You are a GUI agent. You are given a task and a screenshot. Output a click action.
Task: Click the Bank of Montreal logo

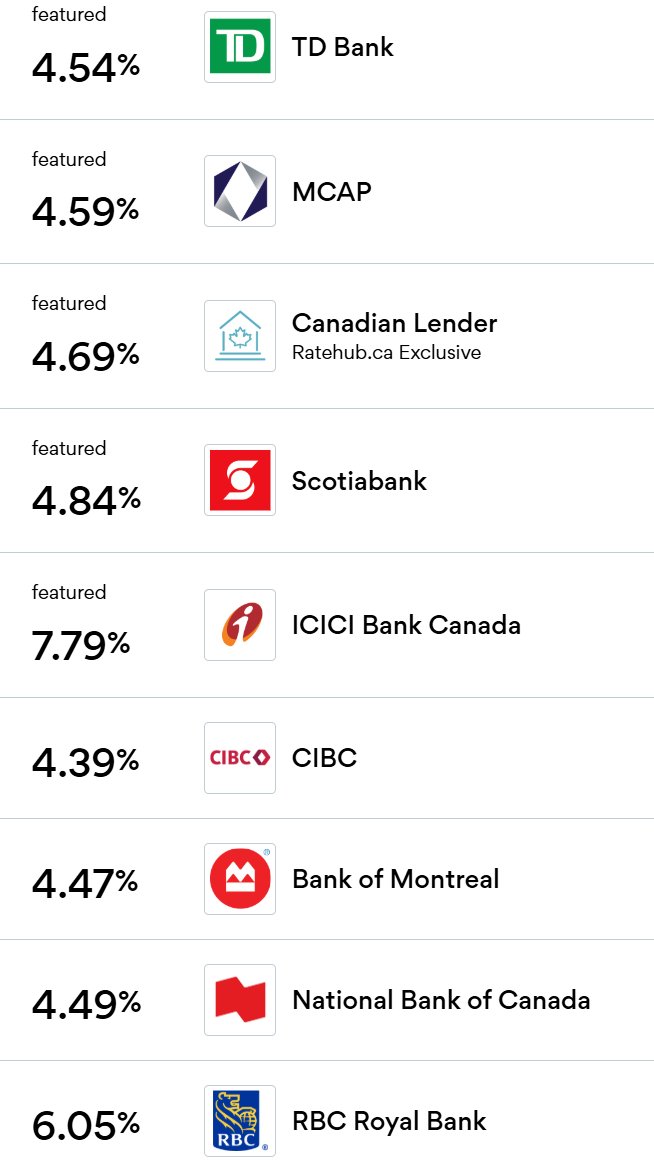(240, 879)
